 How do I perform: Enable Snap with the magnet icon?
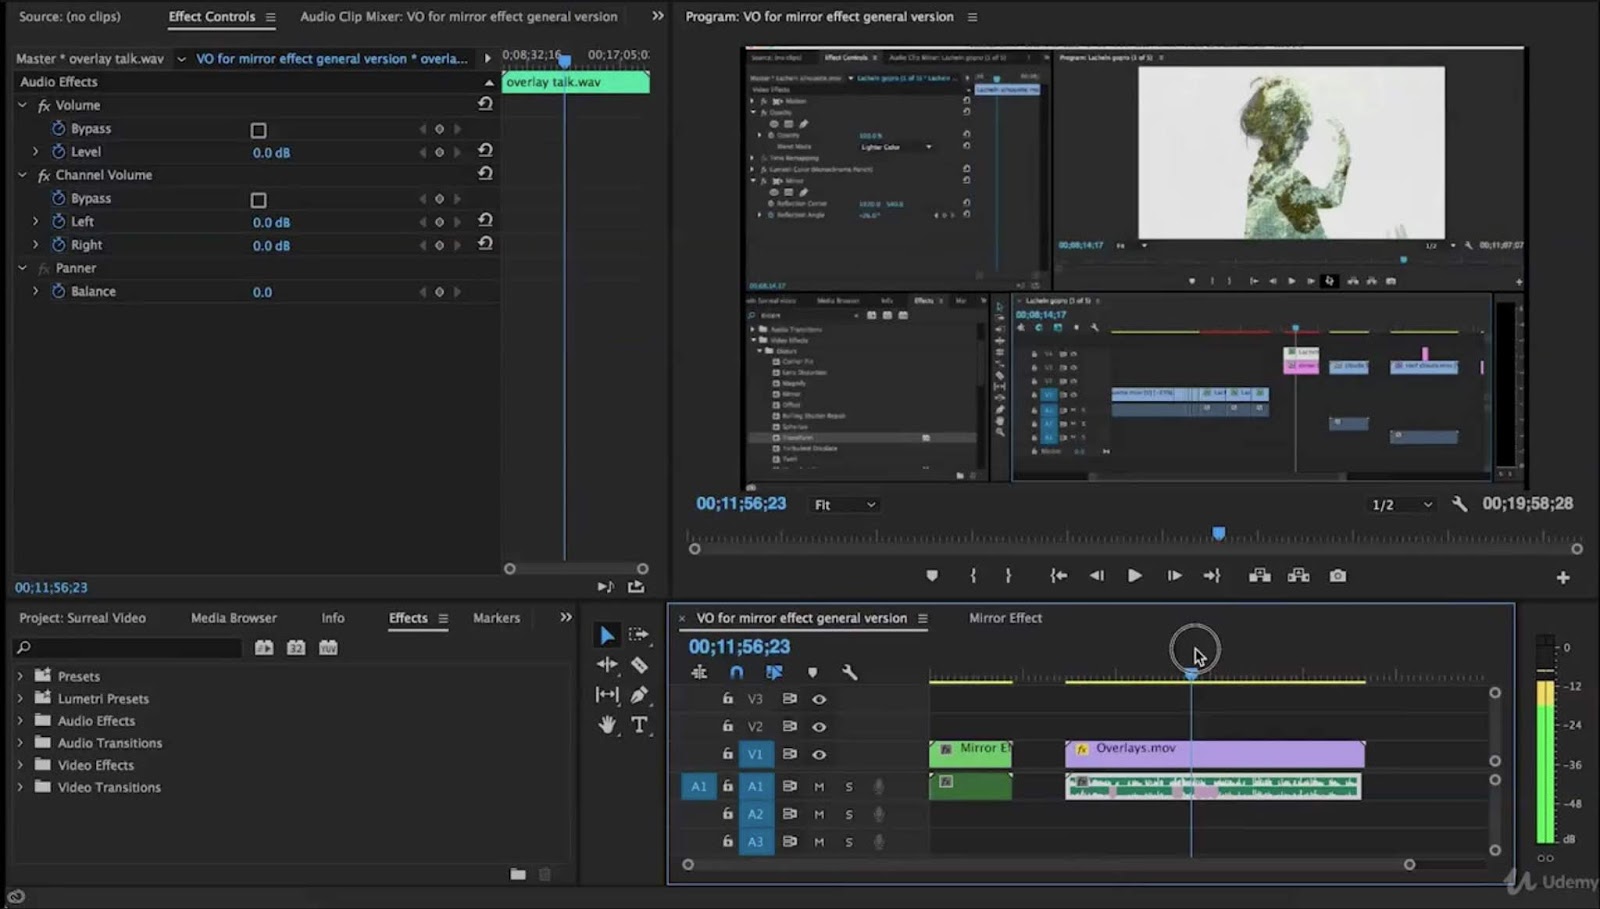(736, 672)
